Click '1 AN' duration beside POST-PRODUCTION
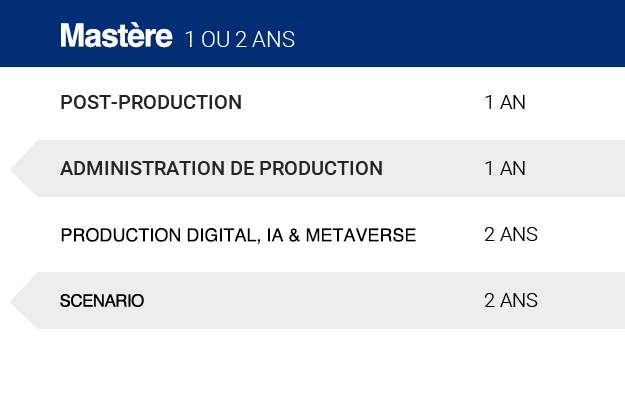Screen dimensions: 625x402 (505, 102)
